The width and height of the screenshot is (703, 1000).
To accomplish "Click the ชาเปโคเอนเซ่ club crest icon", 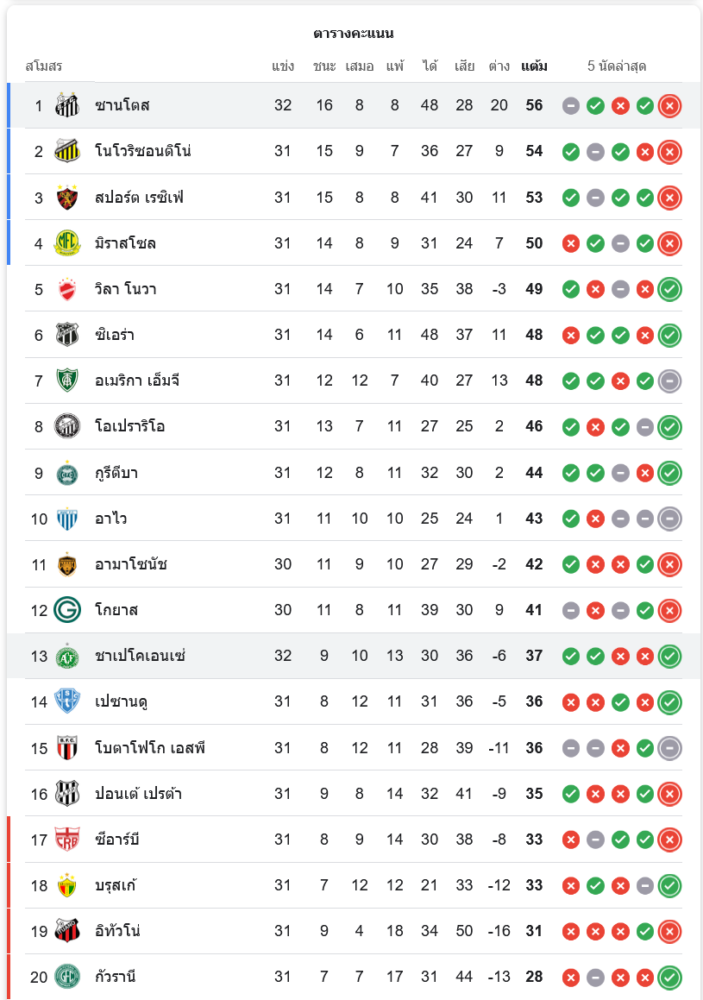I will 67,656.
